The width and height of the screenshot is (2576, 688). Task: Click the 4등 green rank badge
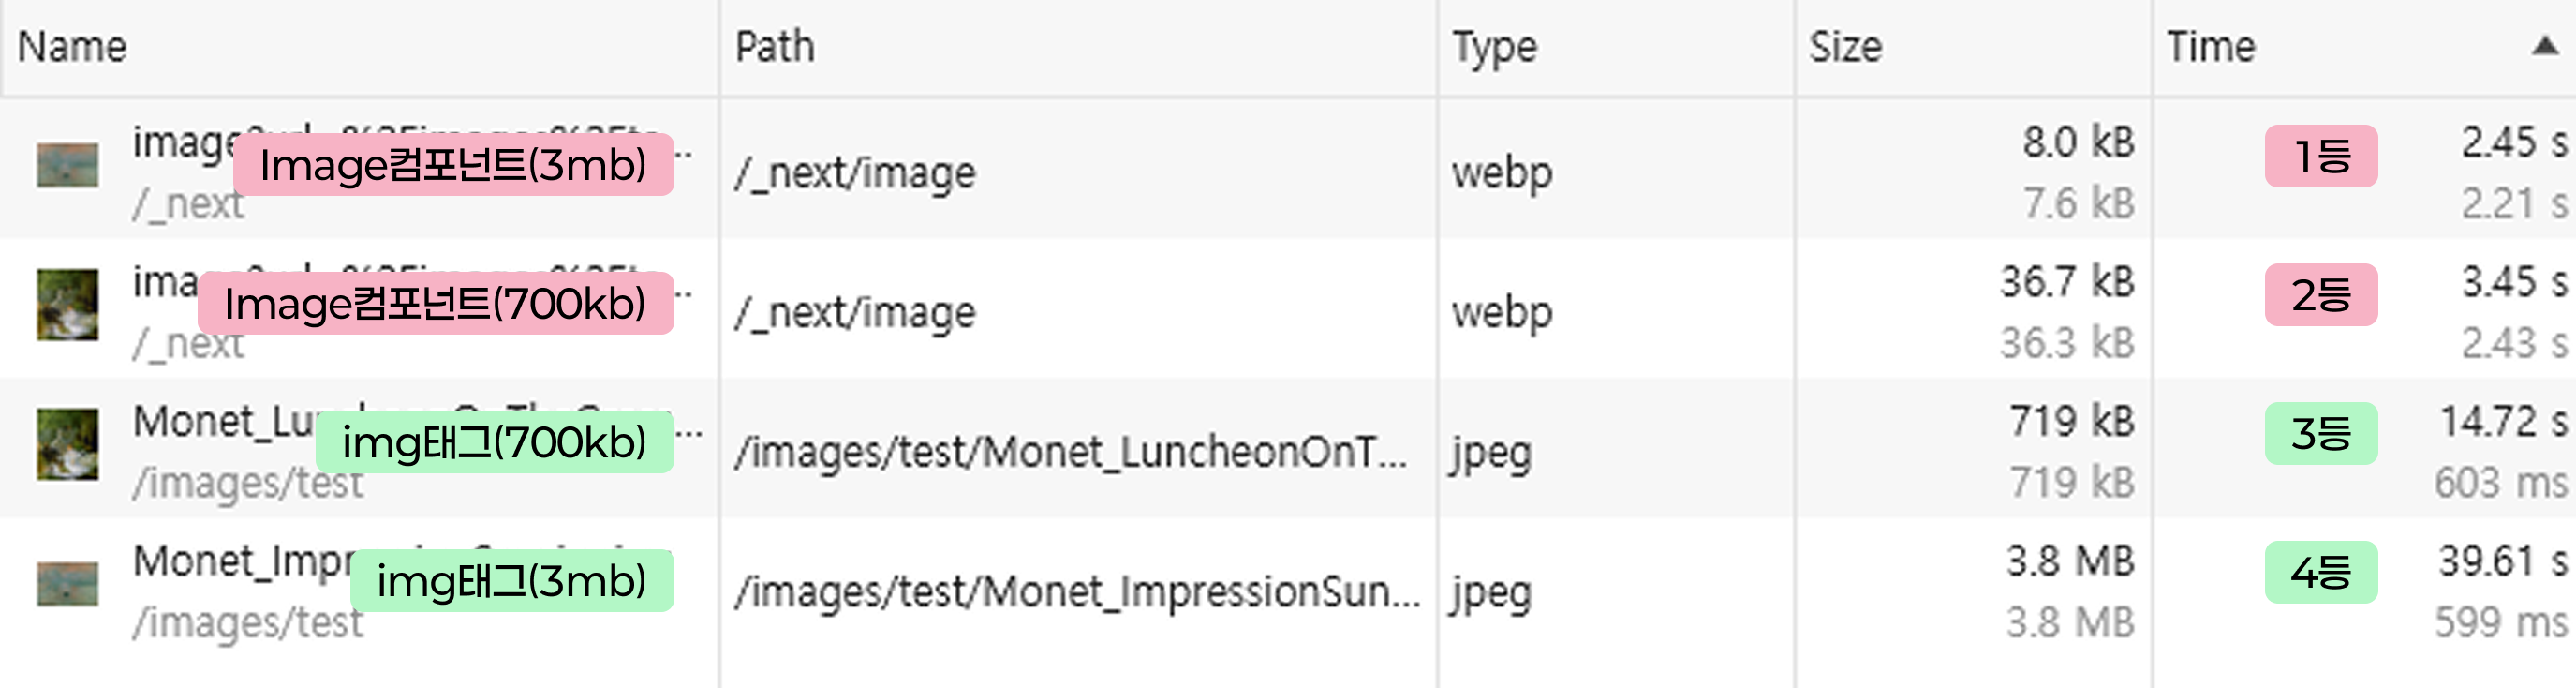coord(2321,572)
